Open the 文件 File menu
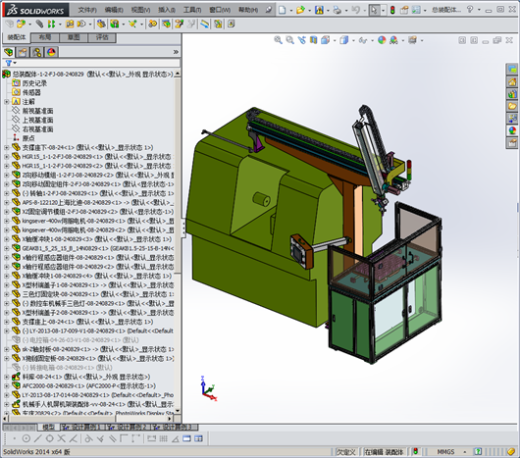 (87, 10)
